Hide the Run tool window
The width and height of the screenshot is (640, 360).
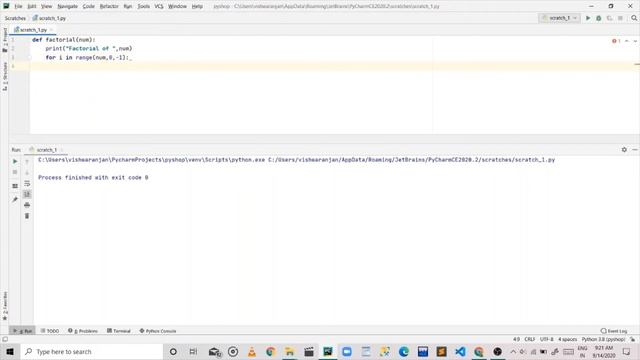(x=635, y=150)
